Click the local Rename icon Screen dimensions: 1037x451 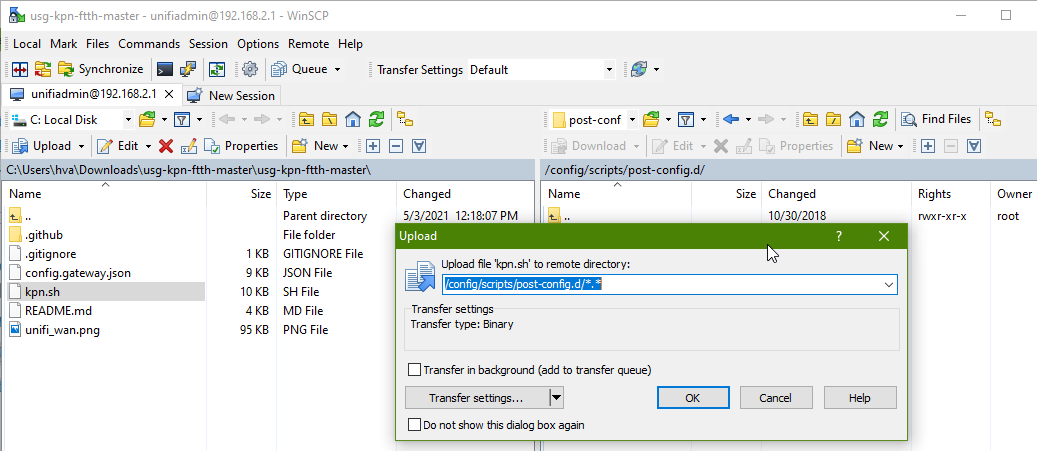point(188,145)
